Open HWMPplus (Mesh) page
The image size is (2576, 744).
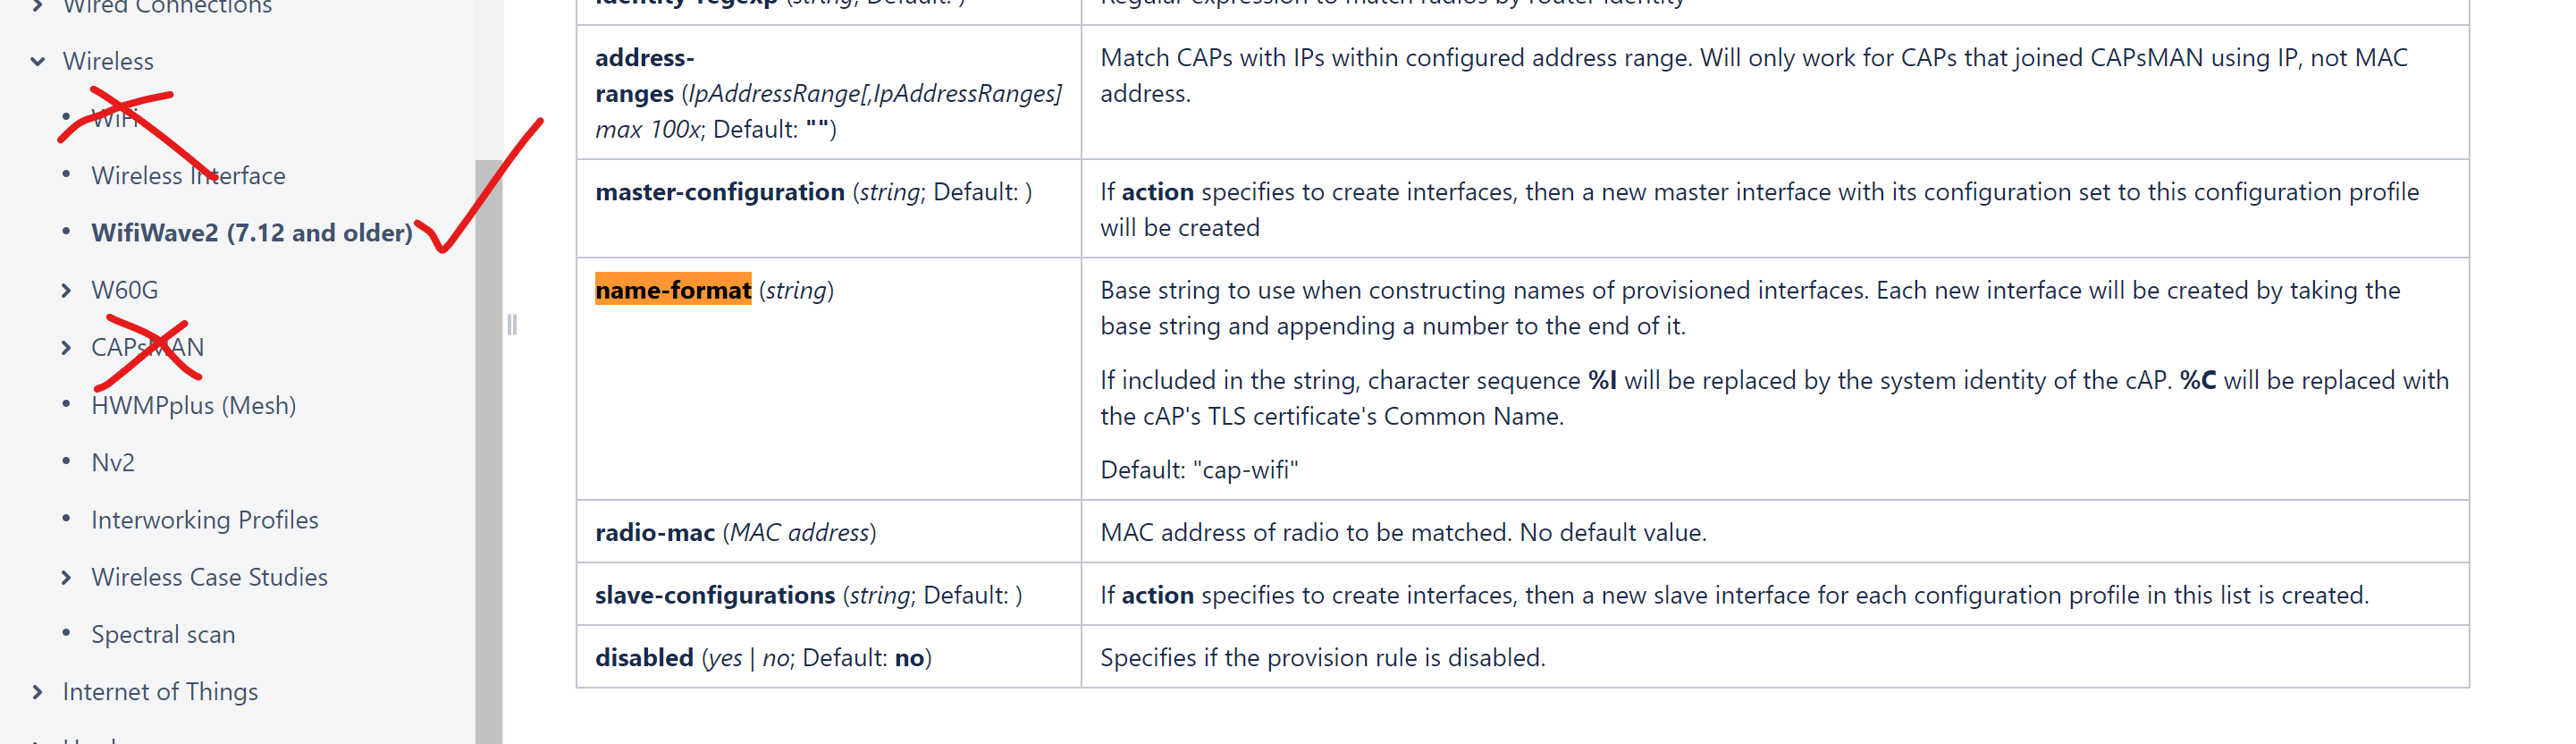point(193,406)
